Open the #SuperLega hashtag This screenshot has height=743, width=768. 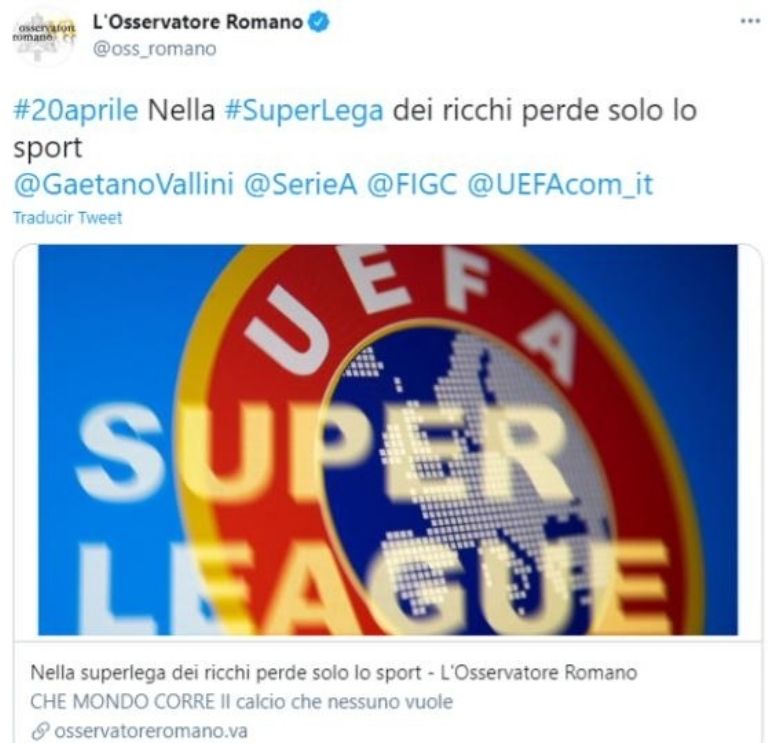tap(304, 111)
